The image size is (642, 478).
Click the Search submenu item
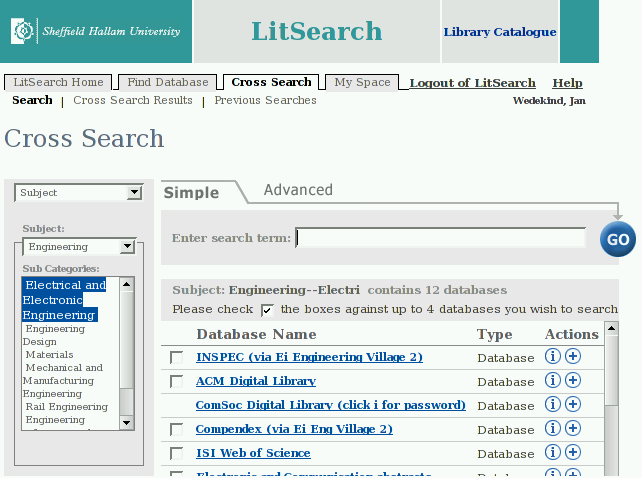(x=32, y=100)
